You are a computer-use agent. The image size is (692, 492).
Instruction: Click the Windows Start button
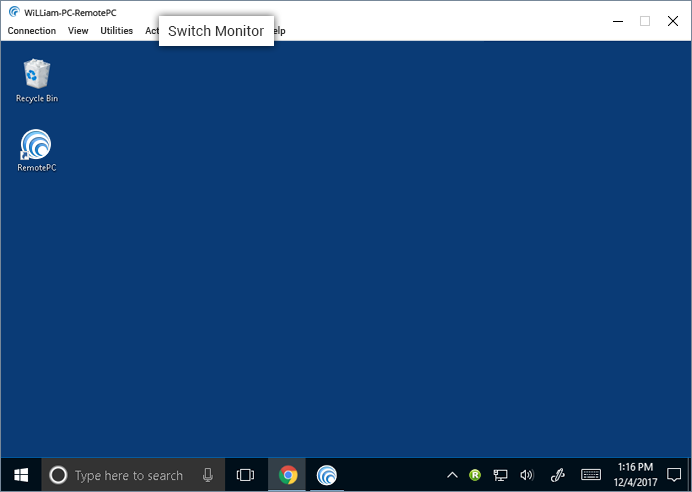coord(20,475)
